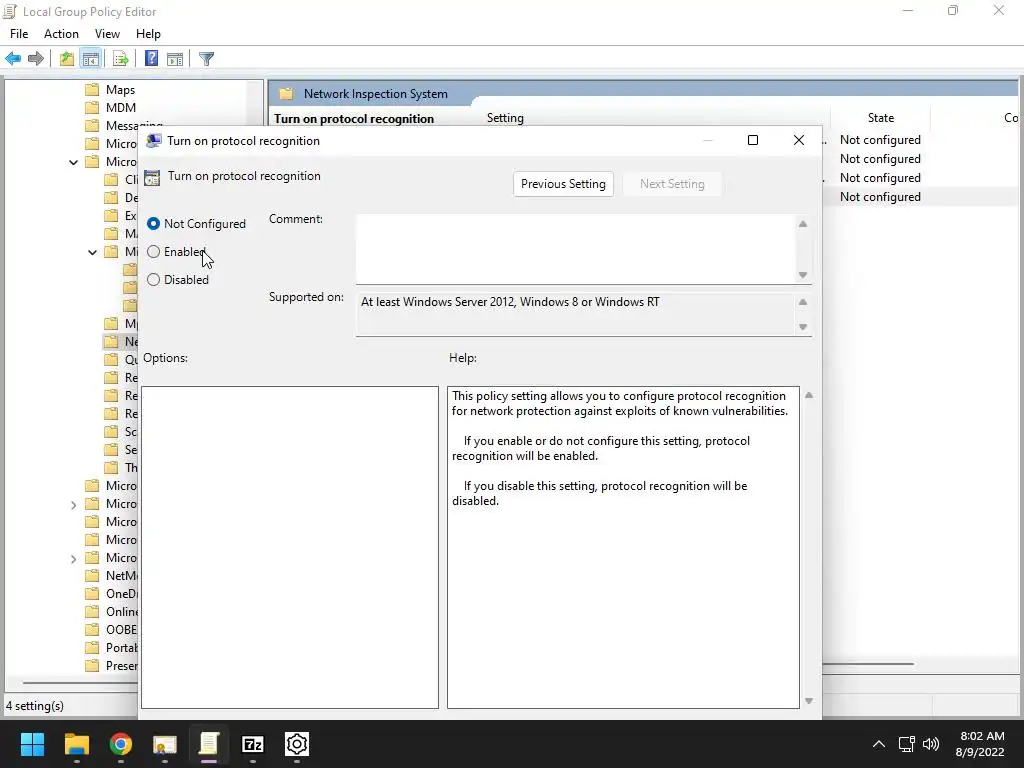
Task: Select the Maps folder in the tree
Action: click(120, 89)
